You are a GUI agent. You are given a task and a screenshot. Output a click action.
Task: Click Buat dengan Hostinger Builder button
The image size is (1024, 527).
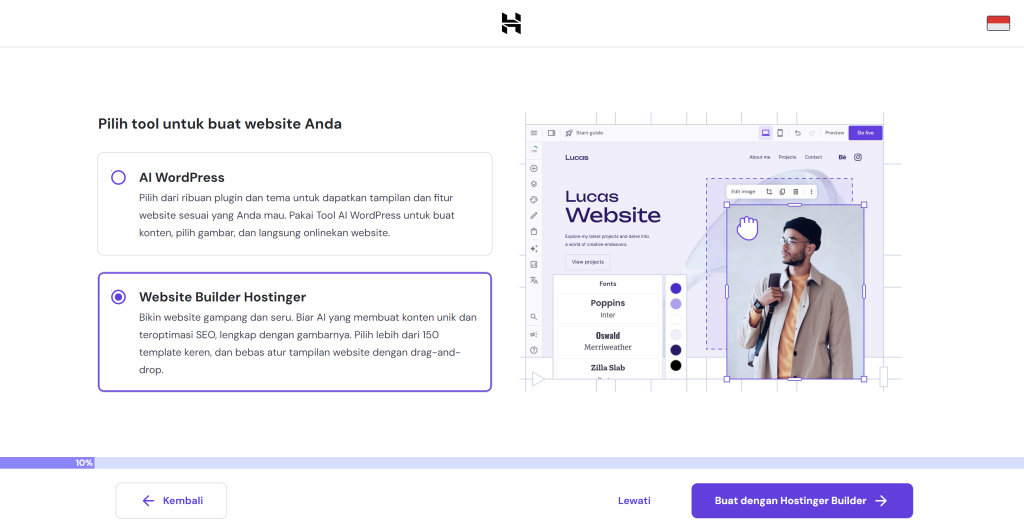(x=802, y=501)
